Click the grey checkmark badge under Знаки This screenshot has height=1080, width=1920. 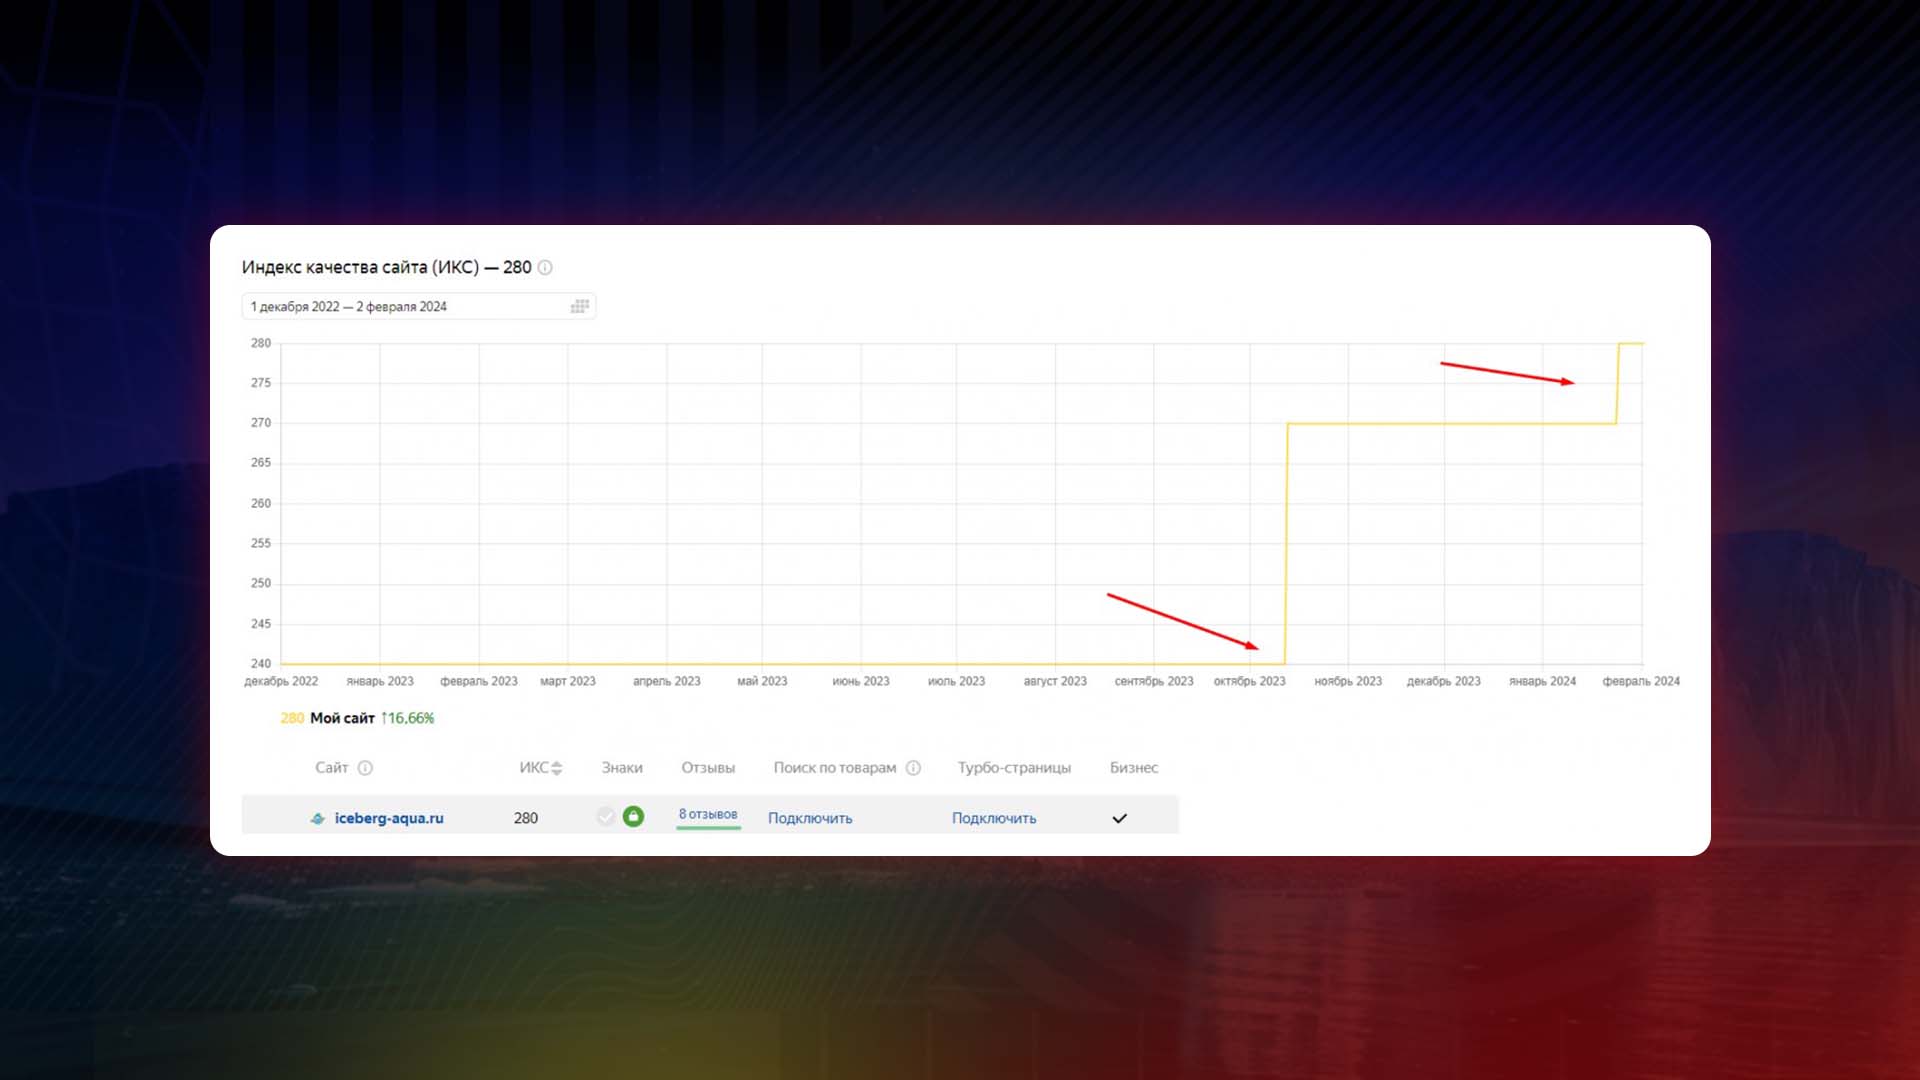pos(606,816)
